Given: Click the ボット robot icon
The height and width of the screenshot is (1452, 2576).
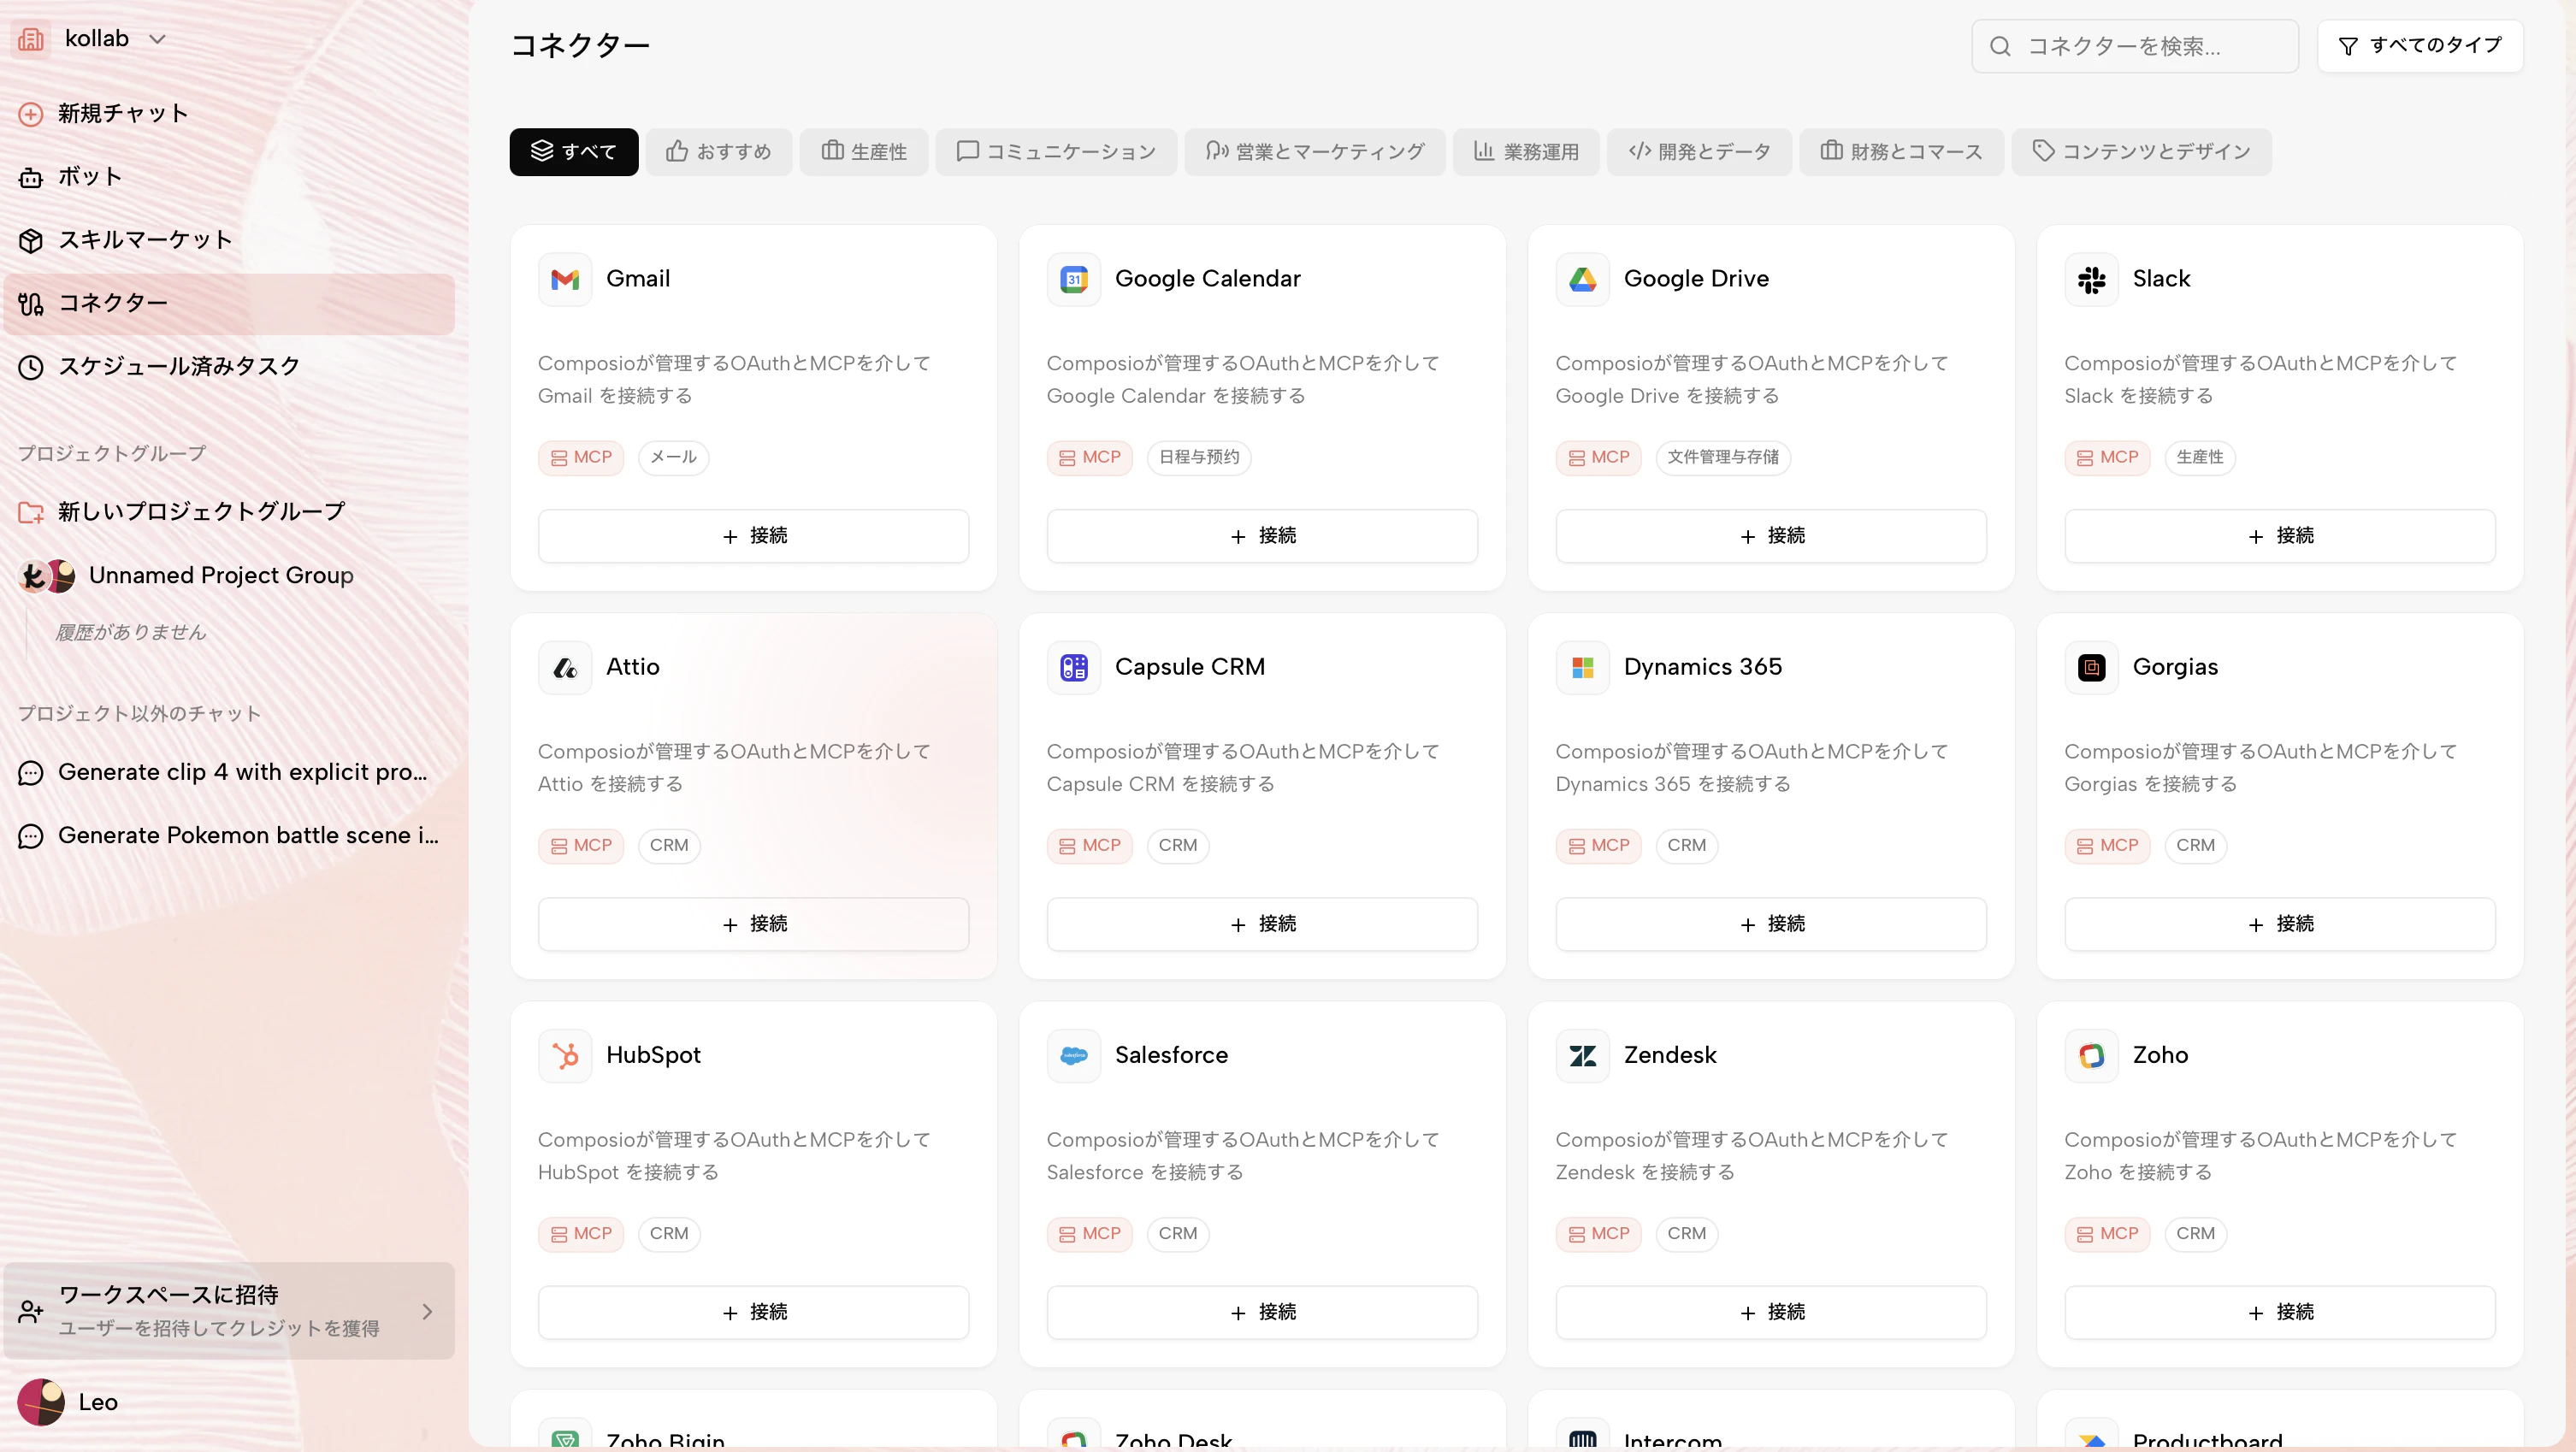Looking at the screenshot, I should [31, 177].
